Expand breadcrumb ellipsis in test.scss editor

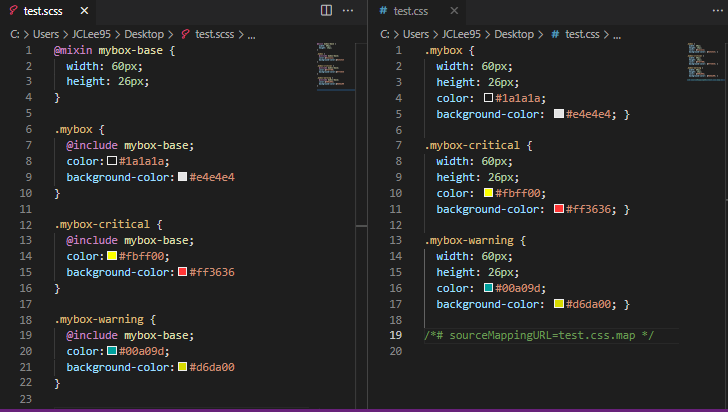pos(251,33)
